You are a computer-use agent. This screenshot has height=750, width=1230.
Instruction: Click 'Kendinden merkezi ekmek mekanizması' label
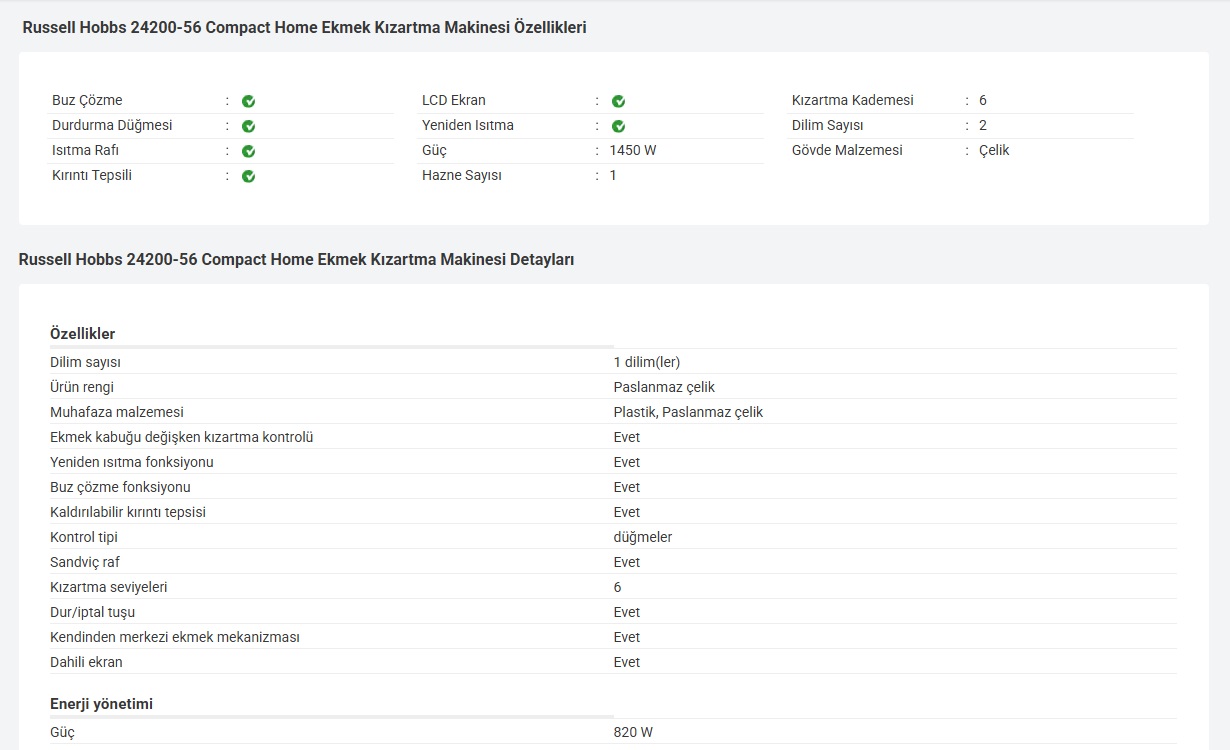click(x=175, y=637)
